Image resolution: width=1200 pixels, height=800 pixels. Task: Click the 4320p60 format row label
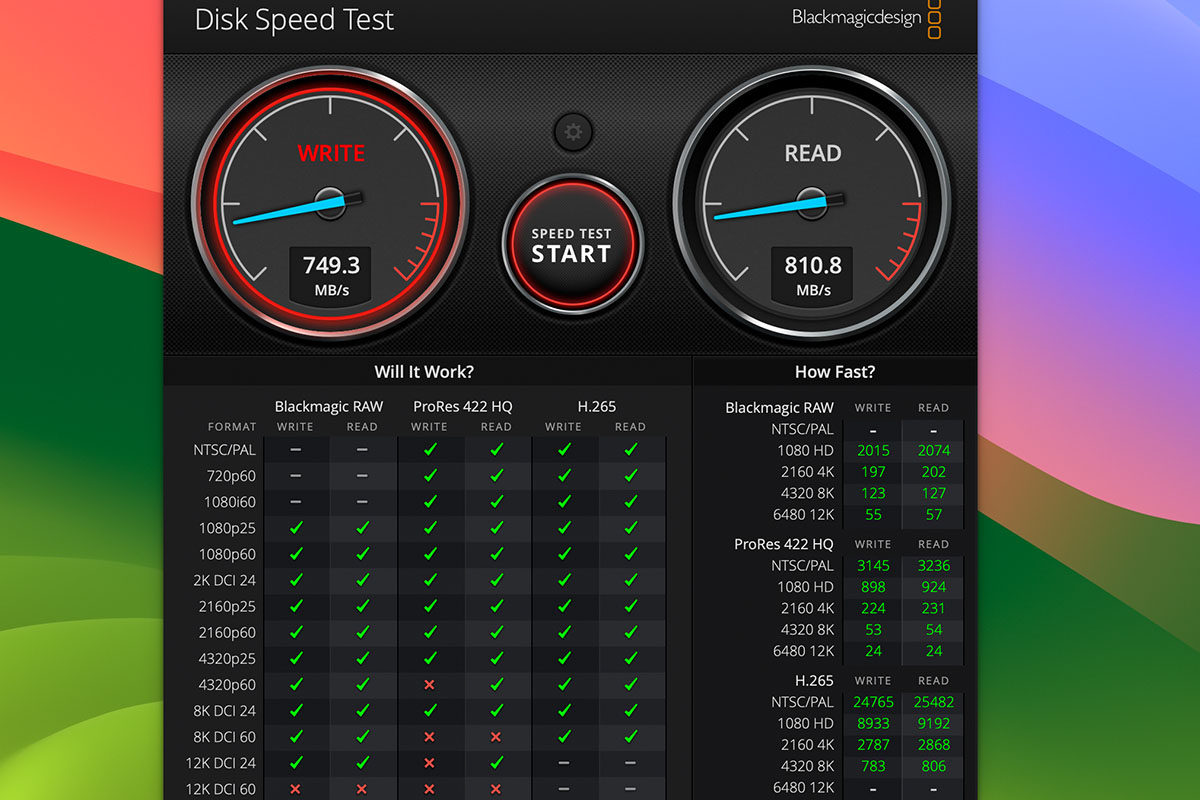[225, 684]
